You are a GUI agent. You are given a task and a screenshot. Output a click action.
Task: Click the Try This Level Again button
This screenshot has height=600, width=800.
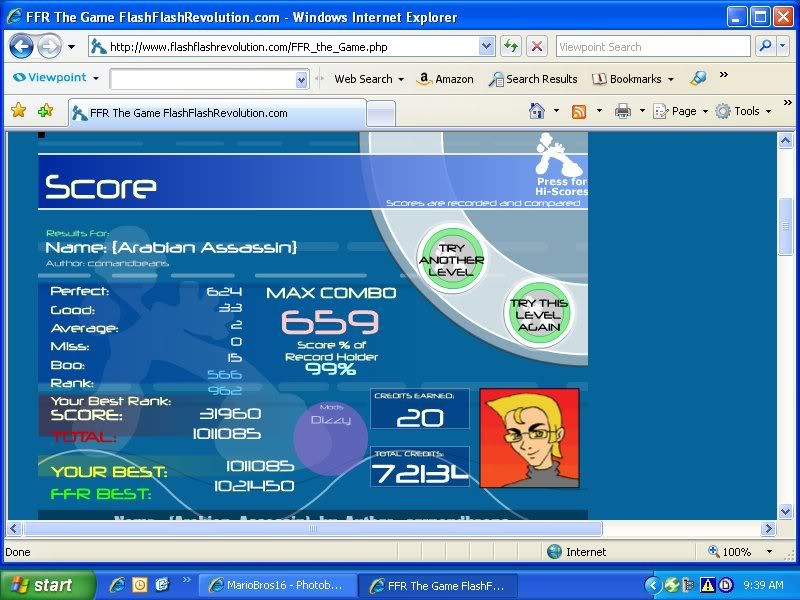click(538, 314)
